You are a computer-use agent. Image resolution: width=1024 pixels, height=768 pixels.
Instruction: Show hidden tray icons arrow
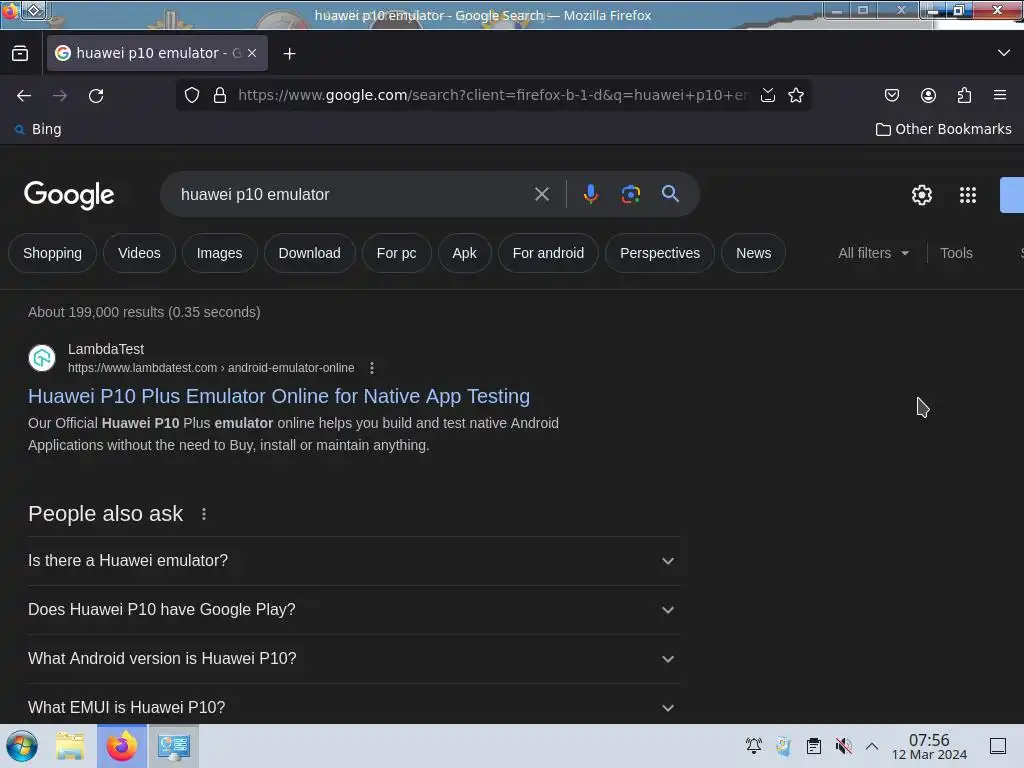[872, 746]
